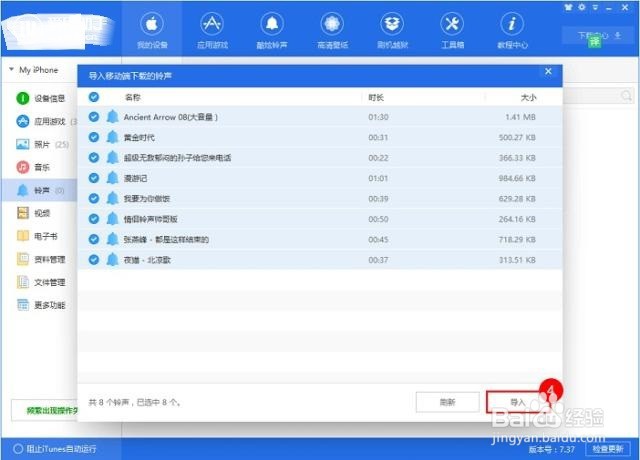Screen dimensions: 640x460
Task: Uncheck the 264.16 KB ringtone checkbox
Action: (94, 219)
